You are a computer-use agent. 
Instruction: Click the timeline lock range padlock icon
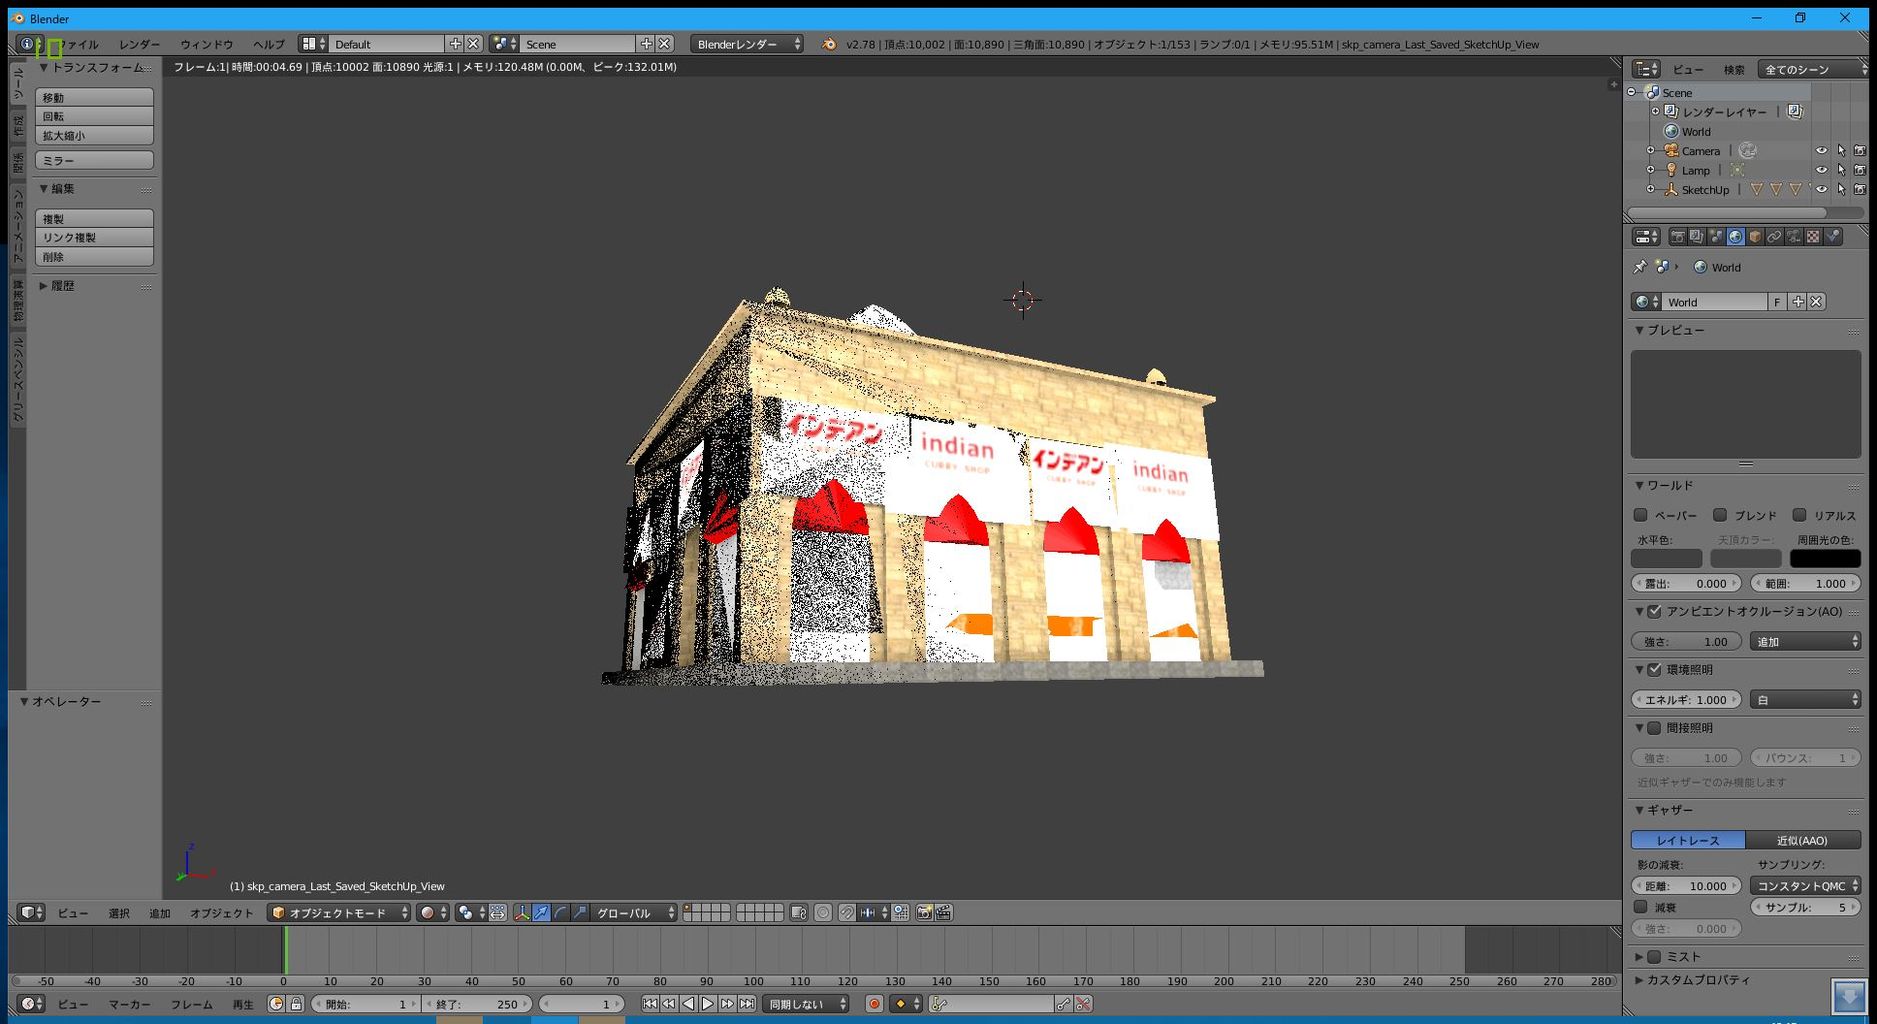point(296,1004)
